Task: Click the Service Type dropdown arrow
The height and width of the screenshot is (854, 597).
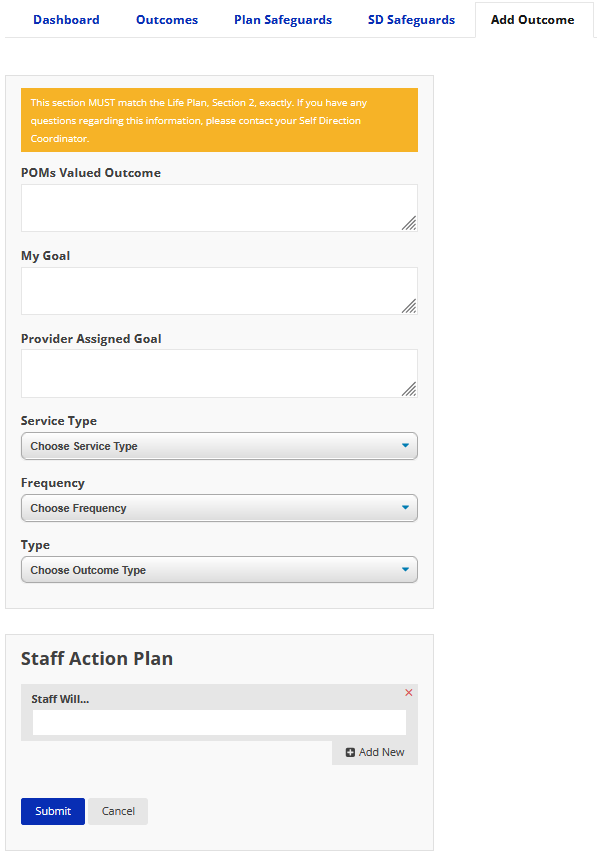Action: pos(405,446)
